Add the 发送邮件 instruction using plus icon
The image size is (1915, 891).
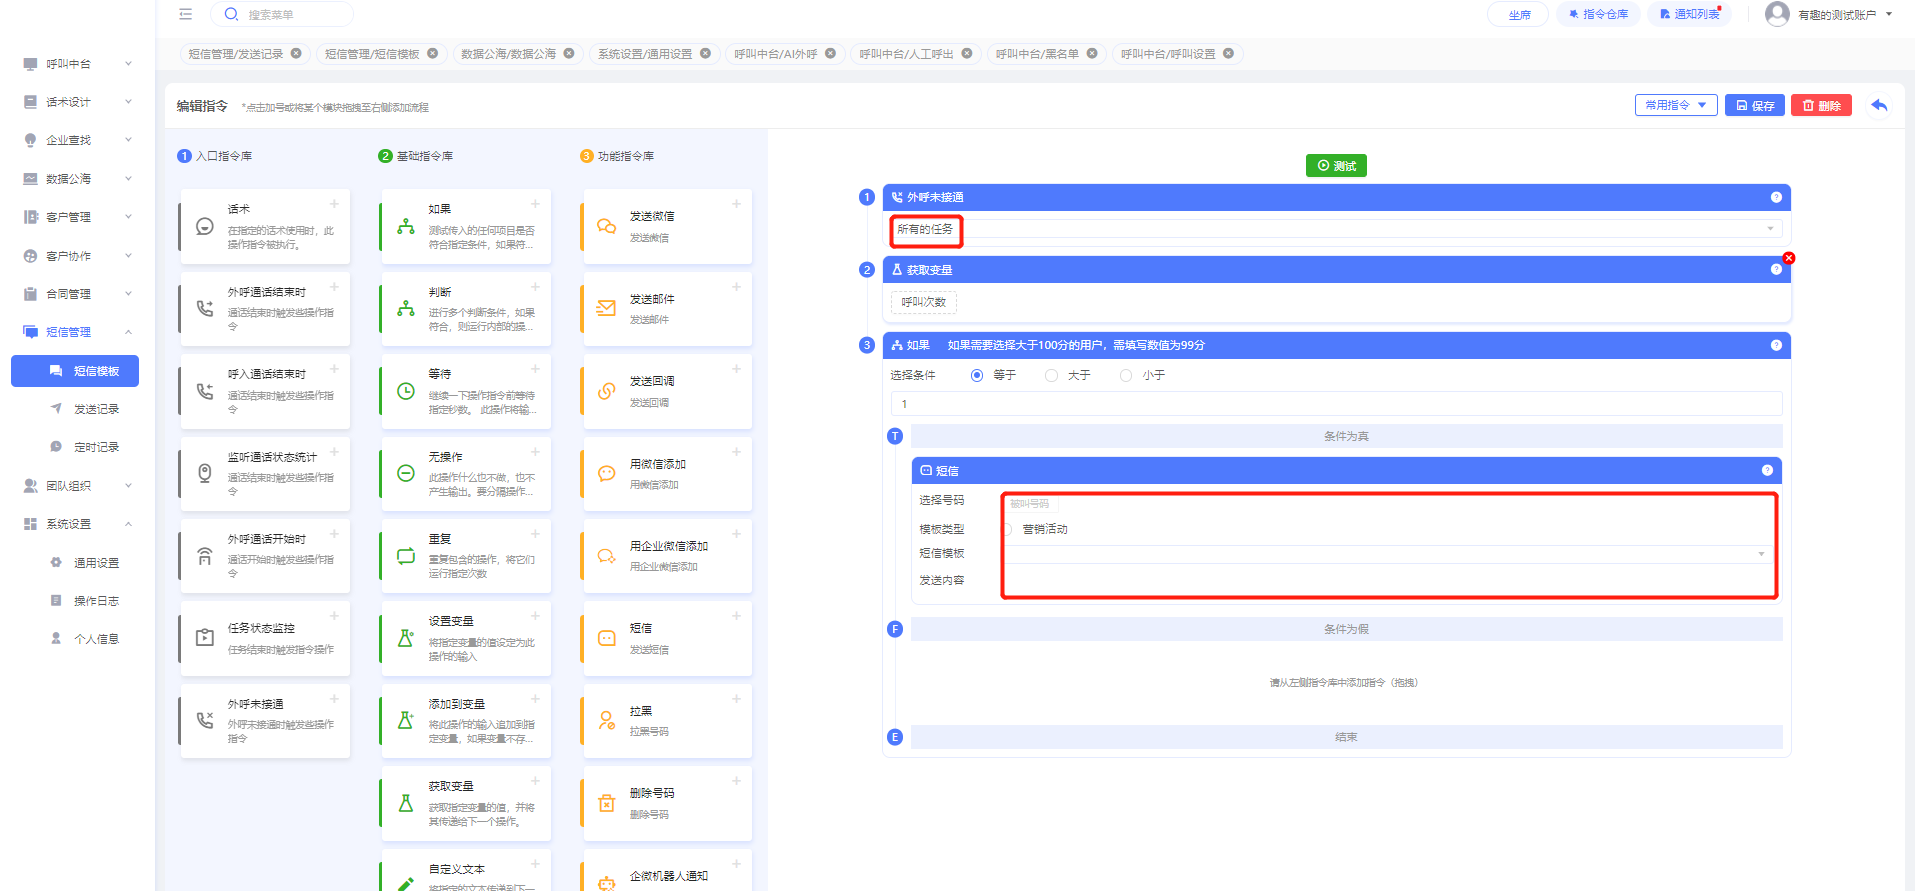(736, 287)
